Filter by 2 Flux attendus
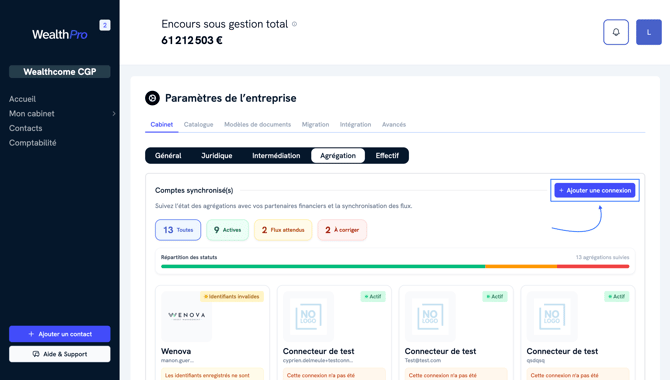Viewport: 670px width, 380px height. pyautogui.click(x=283, y=230)
